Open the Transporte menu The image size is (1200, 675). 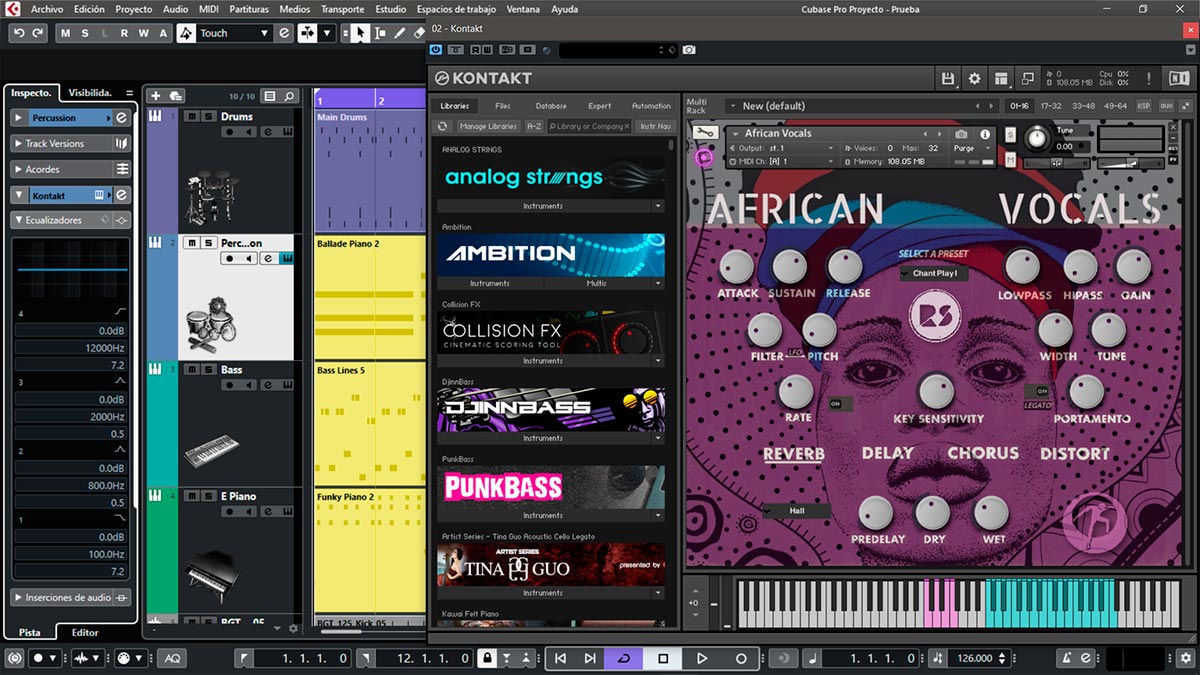pos(342,9)
